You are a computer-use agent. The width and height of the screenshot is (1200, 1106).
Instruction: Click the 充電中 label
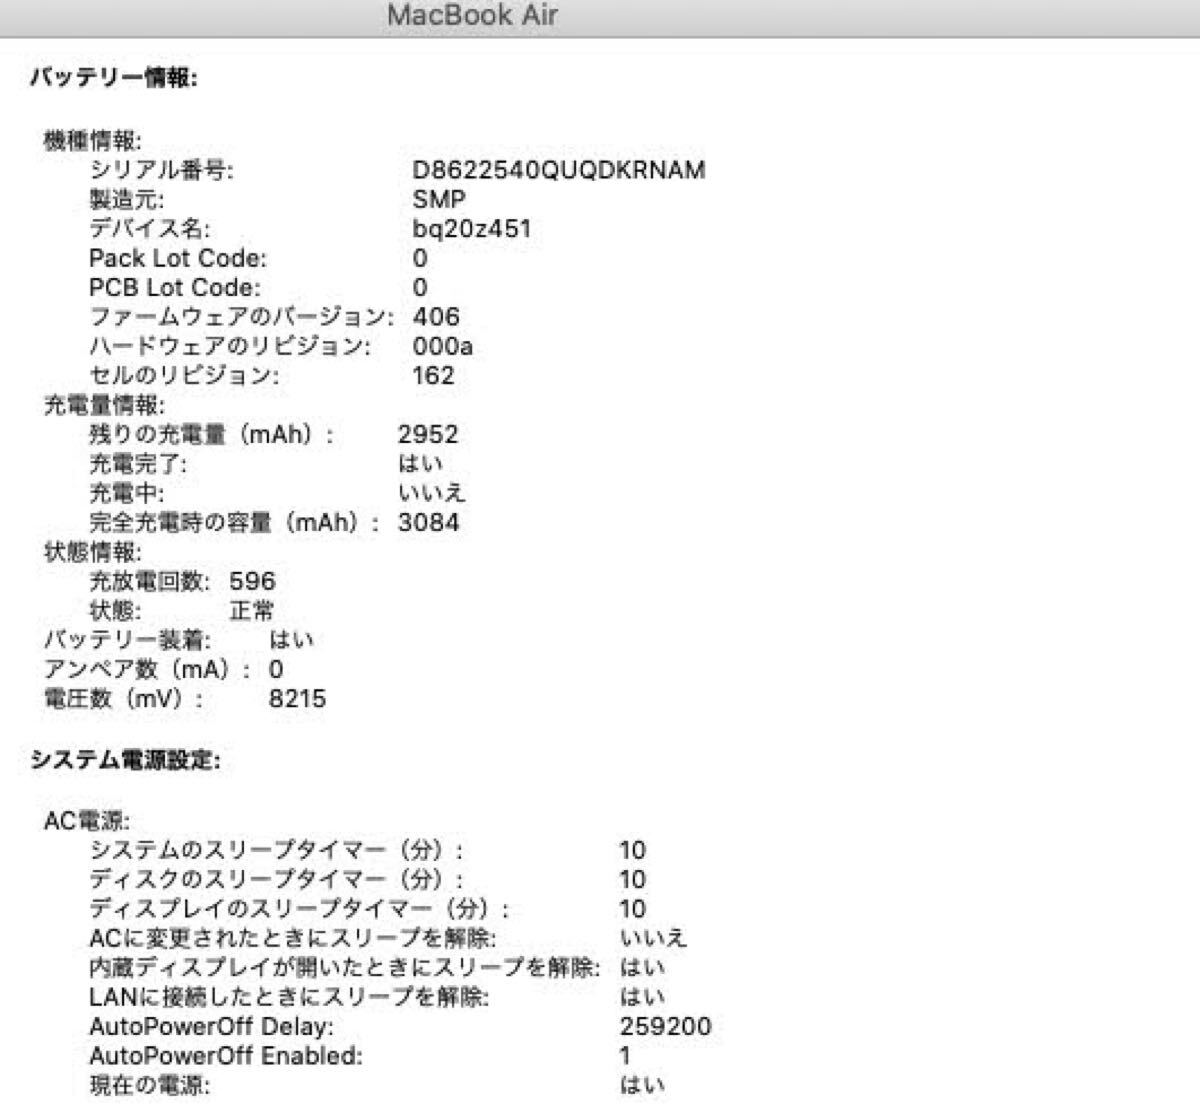coord(127,493)
